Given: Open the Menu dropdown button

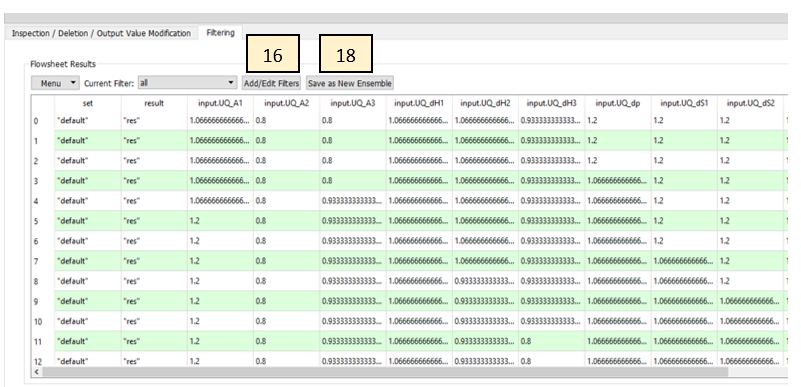Looking at the screenshot, I should pos(55,83).
